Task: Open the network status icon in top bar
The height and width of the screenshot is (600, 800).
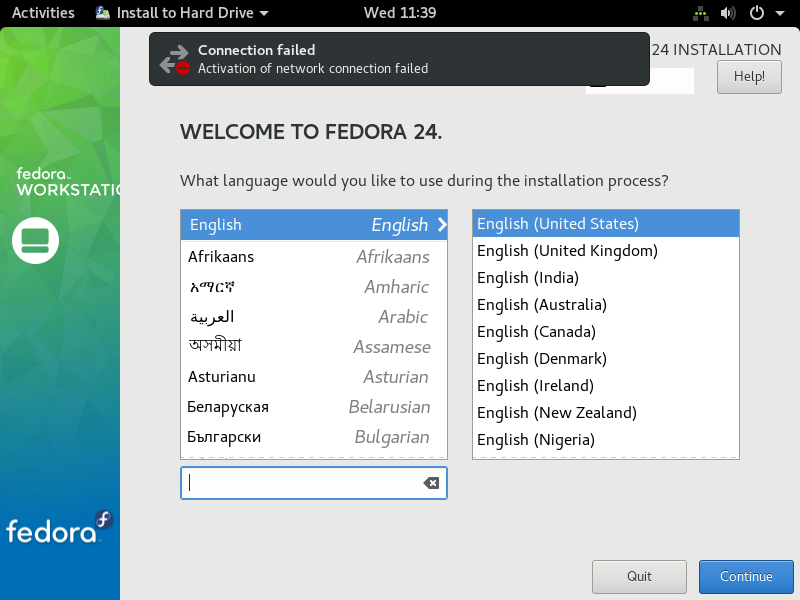Action: (x=701, y=13)
